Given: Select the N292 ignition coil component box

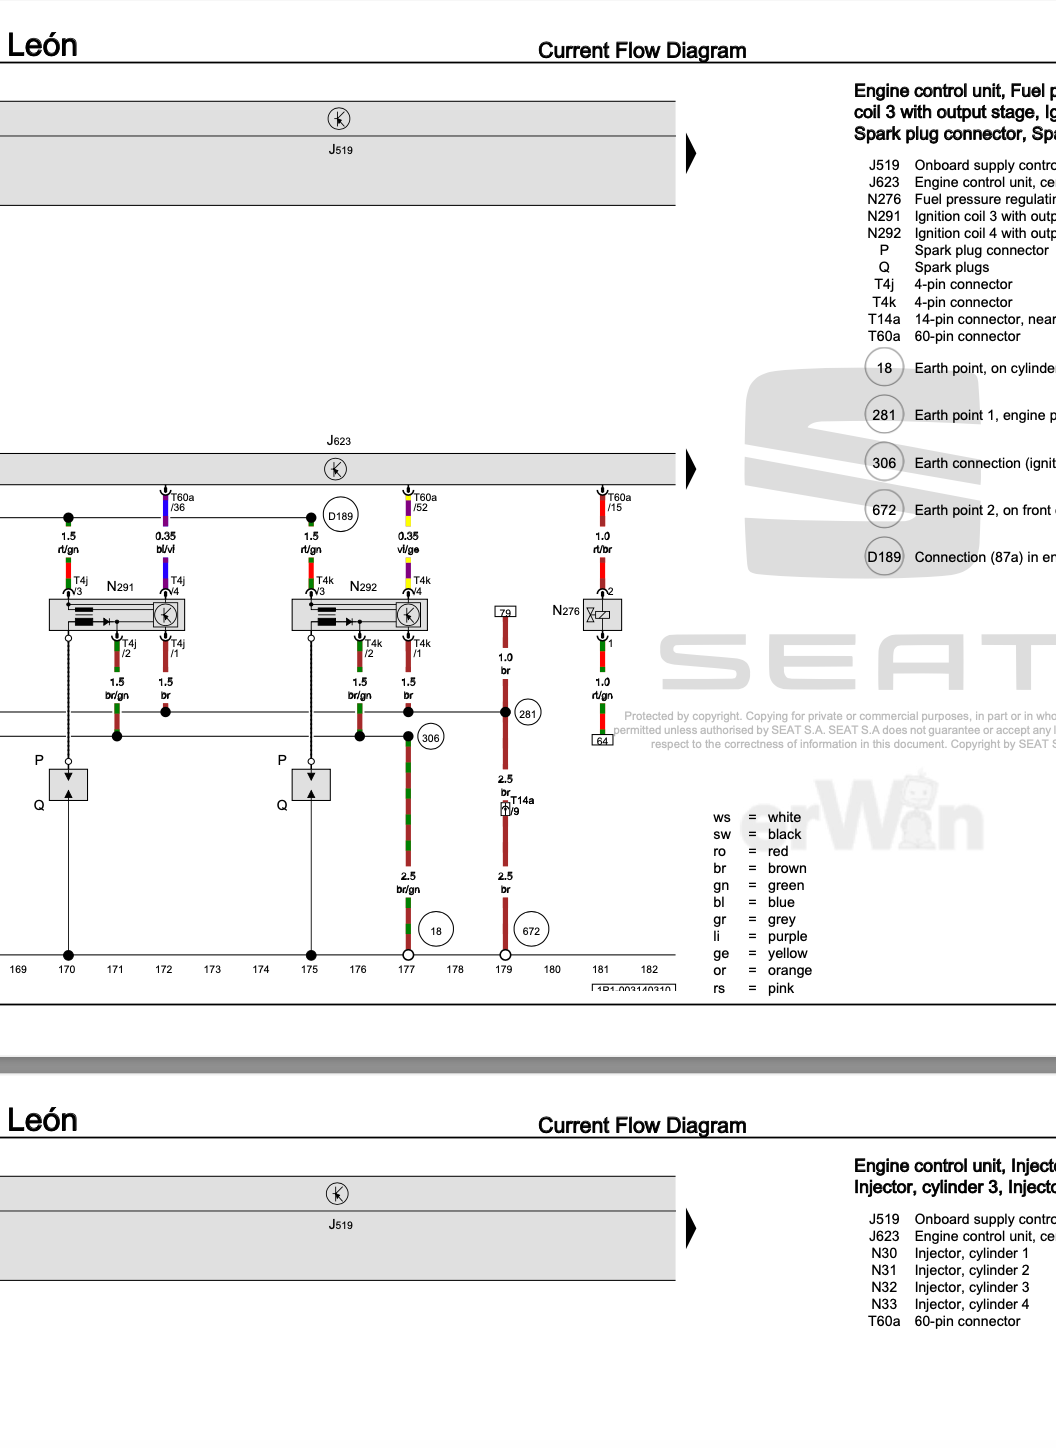Looking at the screenshot, I should pos(360,615).
